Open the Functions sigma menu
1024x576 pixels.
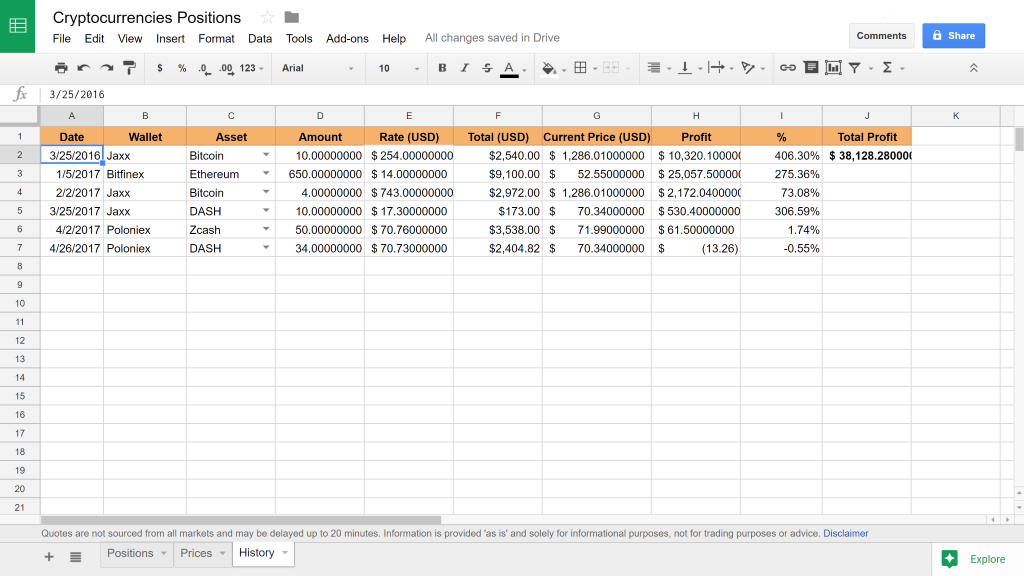coord(888,68)
